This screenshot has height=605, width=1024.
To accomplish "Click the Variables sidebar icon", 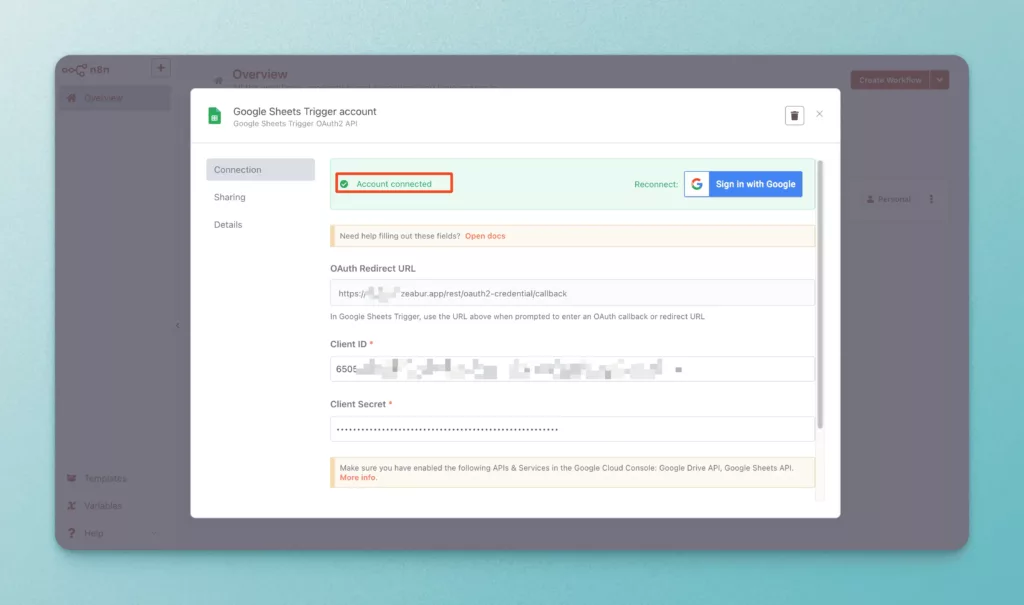I will (x=72, y=506).
